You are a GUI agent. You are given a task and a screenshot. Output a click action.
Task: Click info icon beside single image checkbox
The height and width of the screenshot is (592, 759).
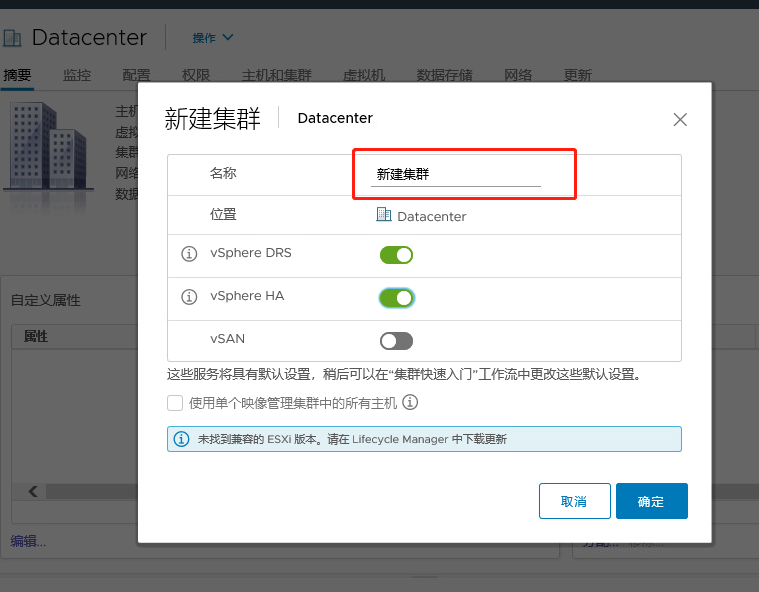(x=410, y=402)
